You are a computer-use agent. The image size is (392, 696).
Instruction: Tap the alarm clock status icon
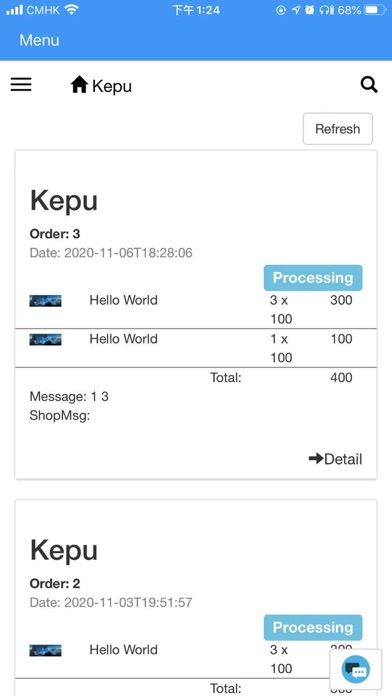click(x=310, y=10)
